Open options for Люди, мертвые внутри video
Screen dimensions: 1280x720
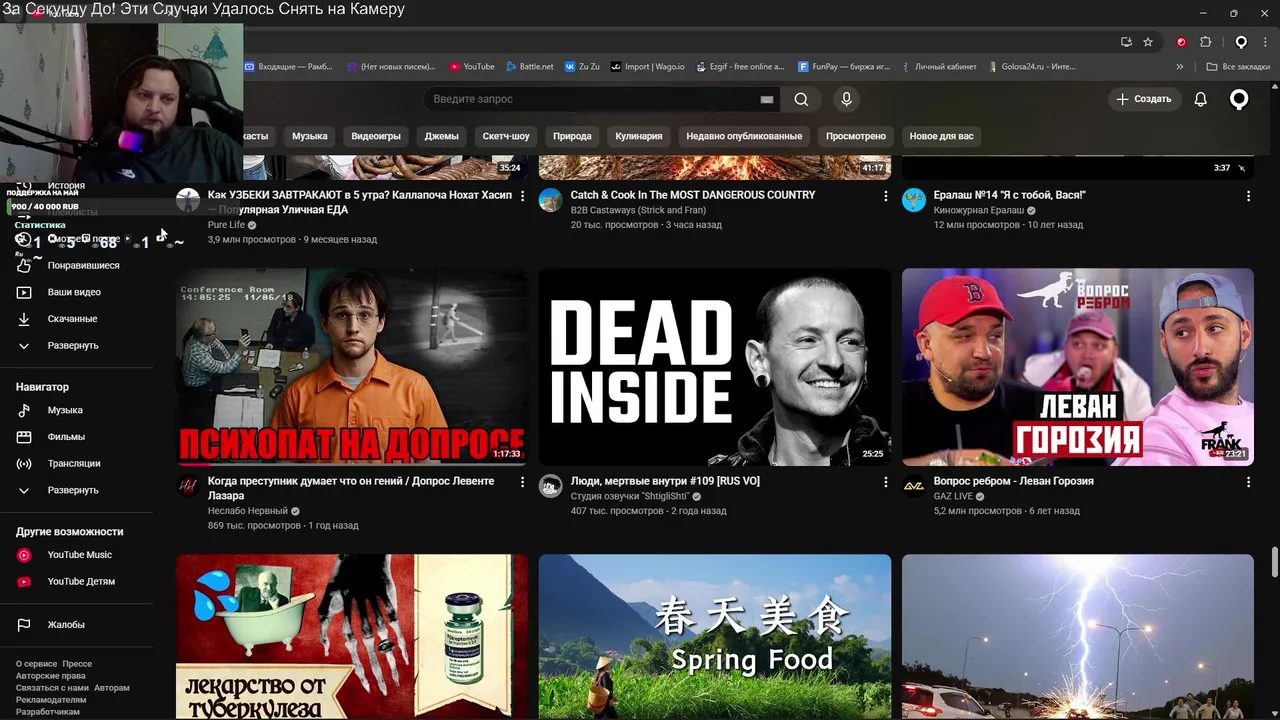pyautogui.click(x=885, y=482)
